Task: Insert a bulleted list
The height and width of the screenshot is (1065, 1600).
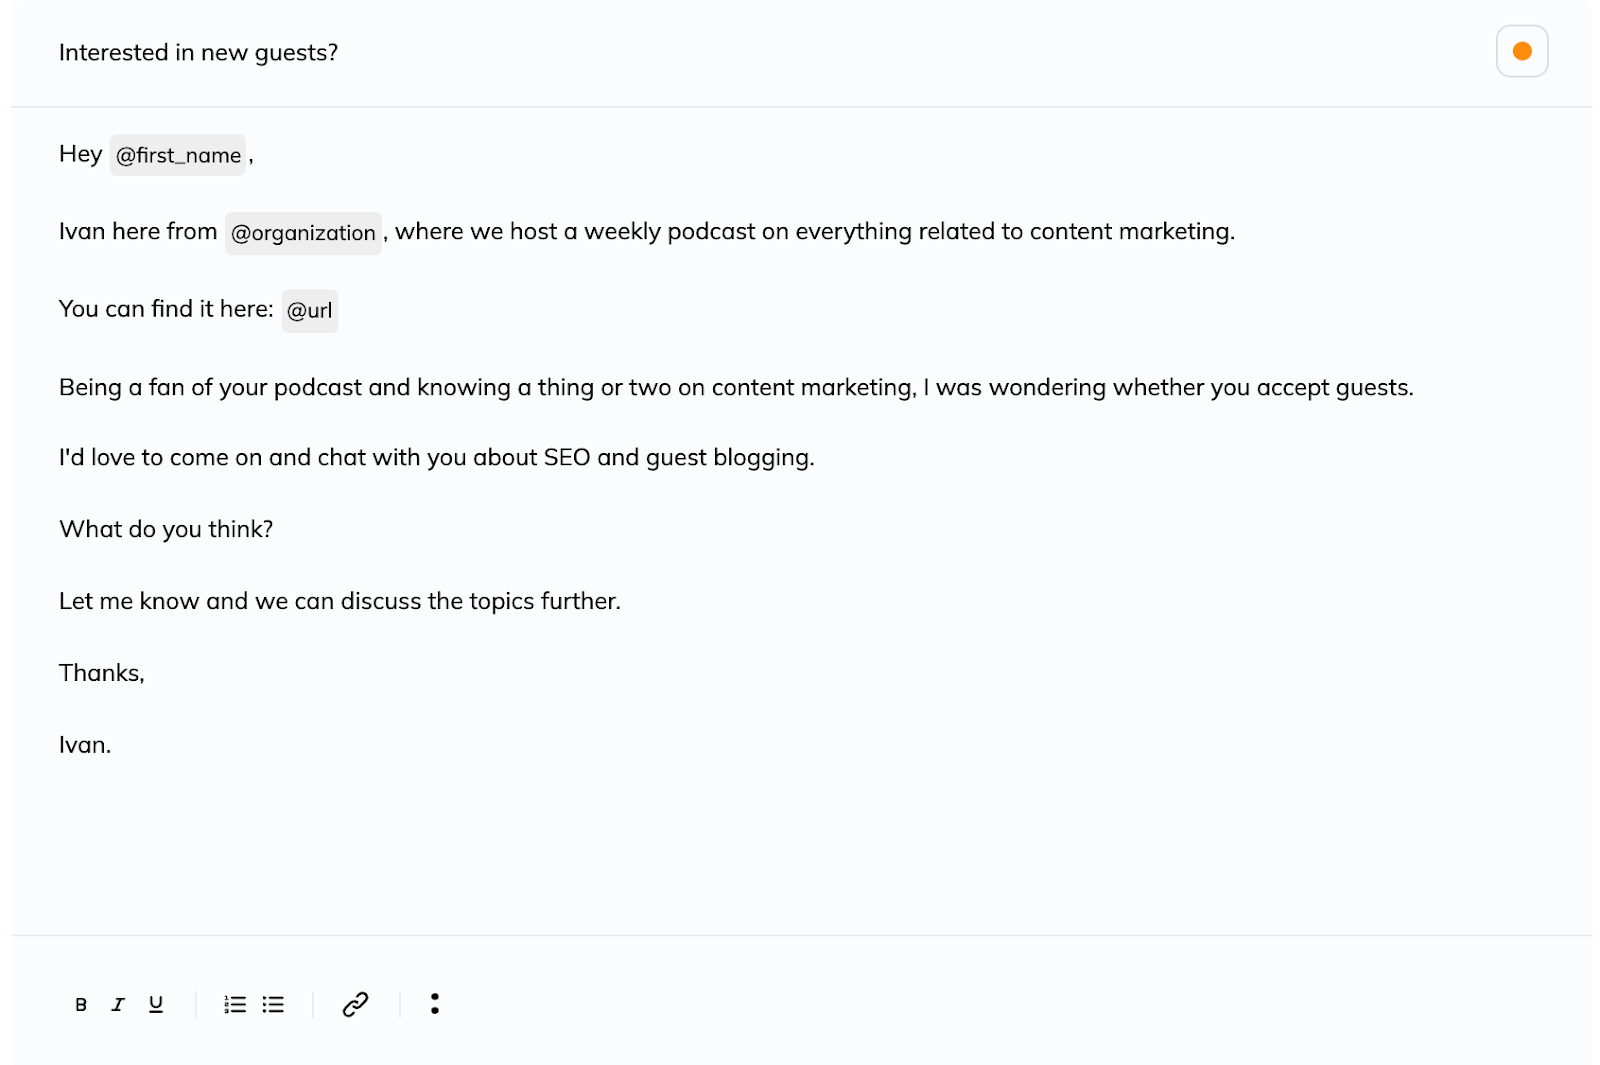Action: click(x=273, y=1004)
